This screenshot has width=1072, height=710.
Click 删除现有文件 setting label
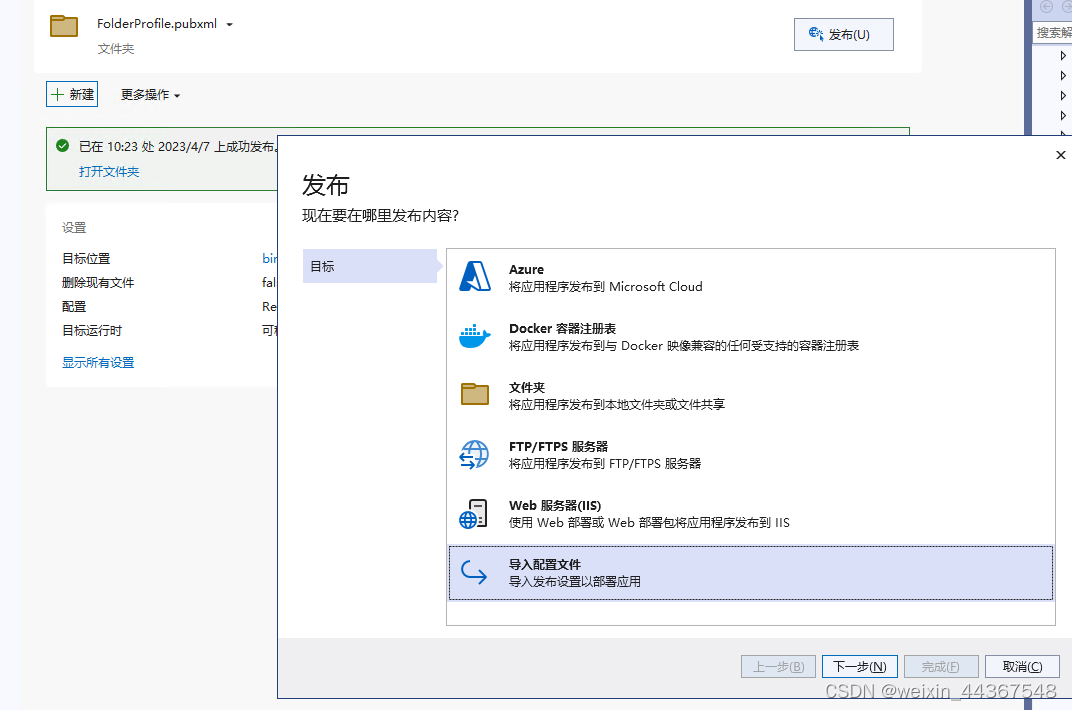(x=98, y=282)
